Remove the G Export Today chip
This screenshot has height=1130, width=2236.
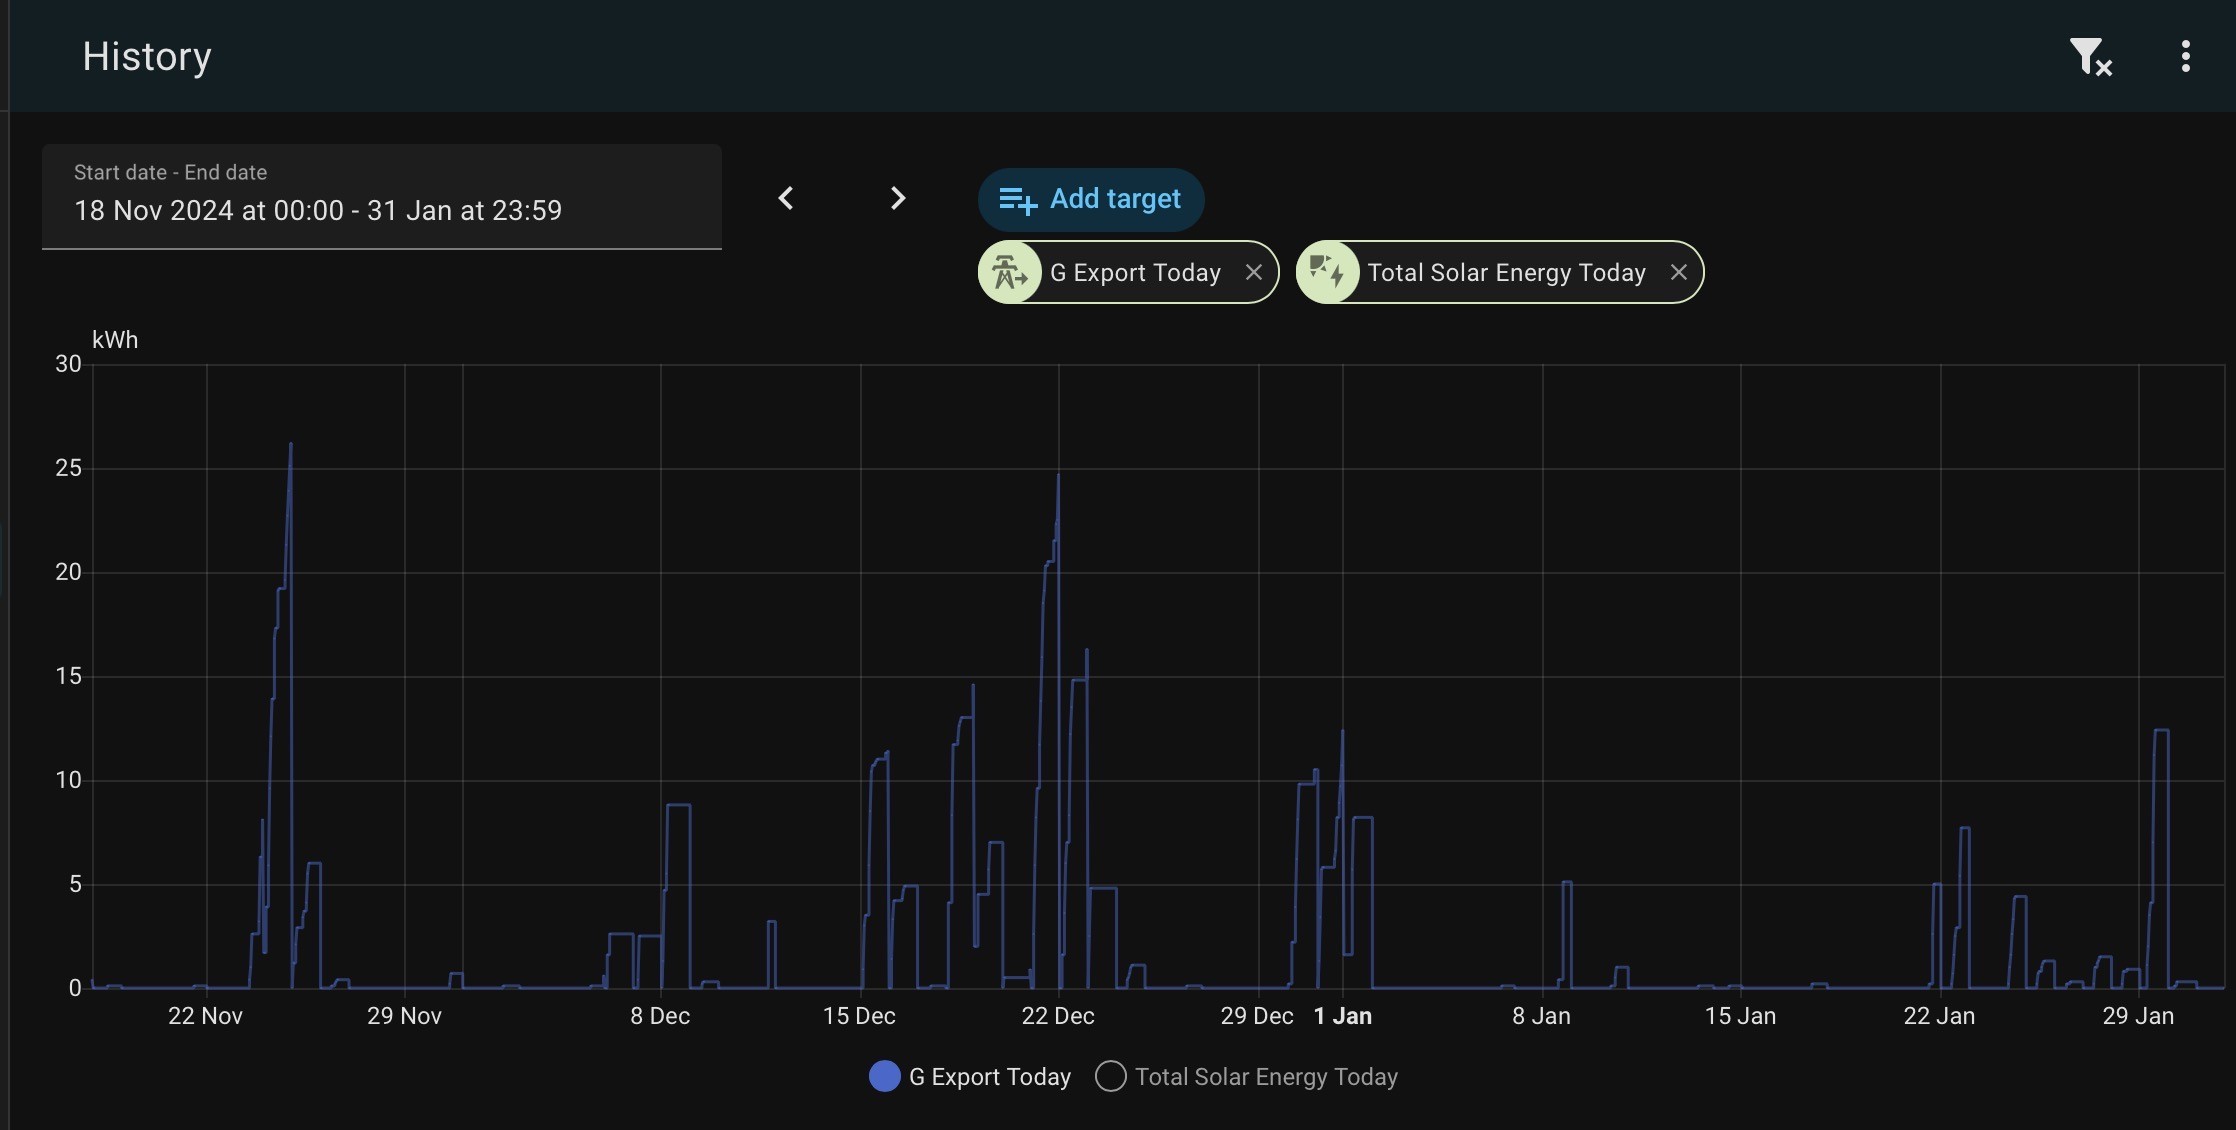[1253, 272]
